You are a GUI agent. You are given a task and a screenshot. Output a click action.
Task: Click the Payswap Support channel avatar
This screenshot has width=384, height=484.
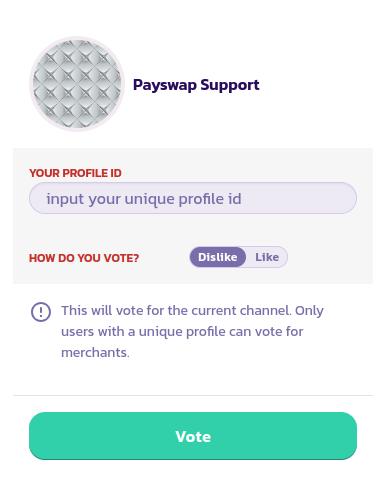(77, 84)
